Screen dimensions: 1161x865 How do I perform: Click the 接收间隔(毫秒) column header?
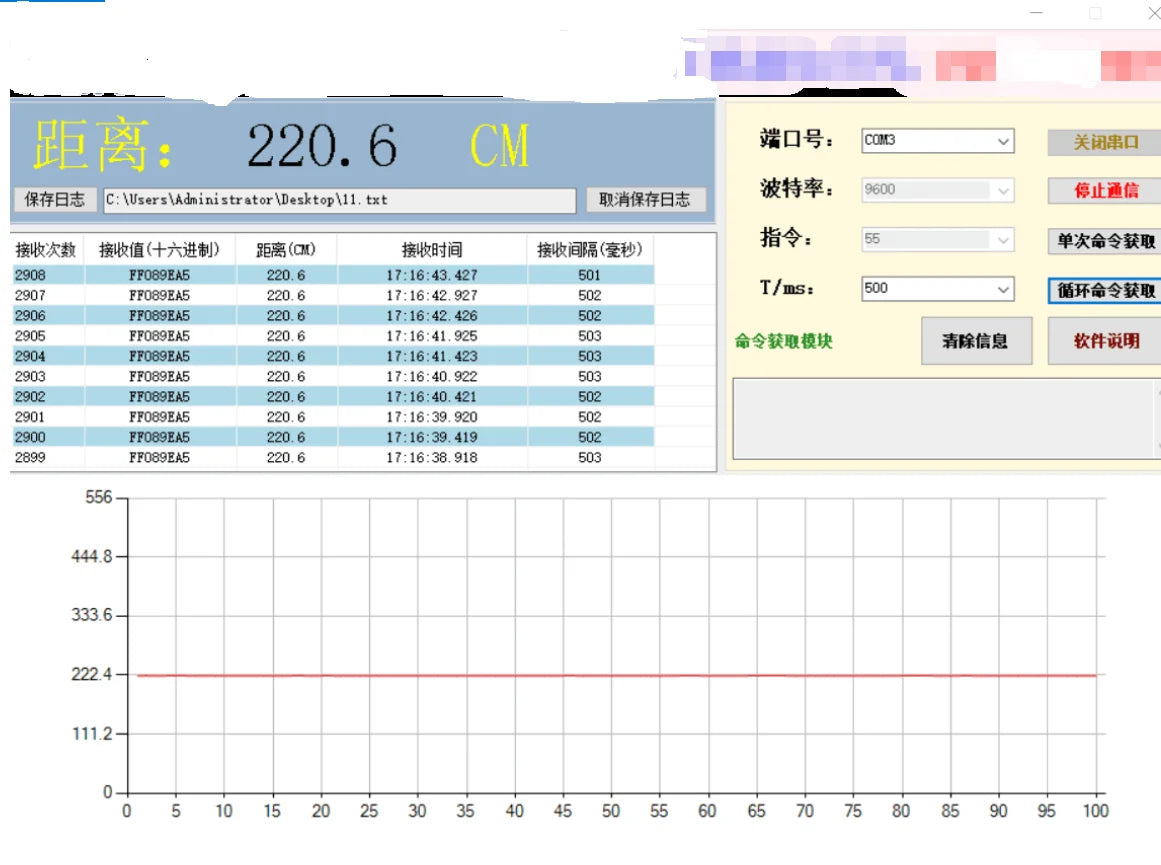click(589, 250)
